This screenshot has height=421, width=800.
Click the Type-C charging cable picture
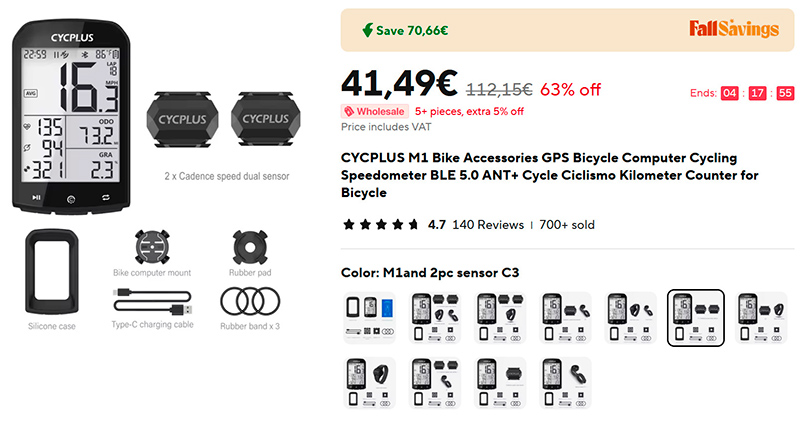(152, 300)
